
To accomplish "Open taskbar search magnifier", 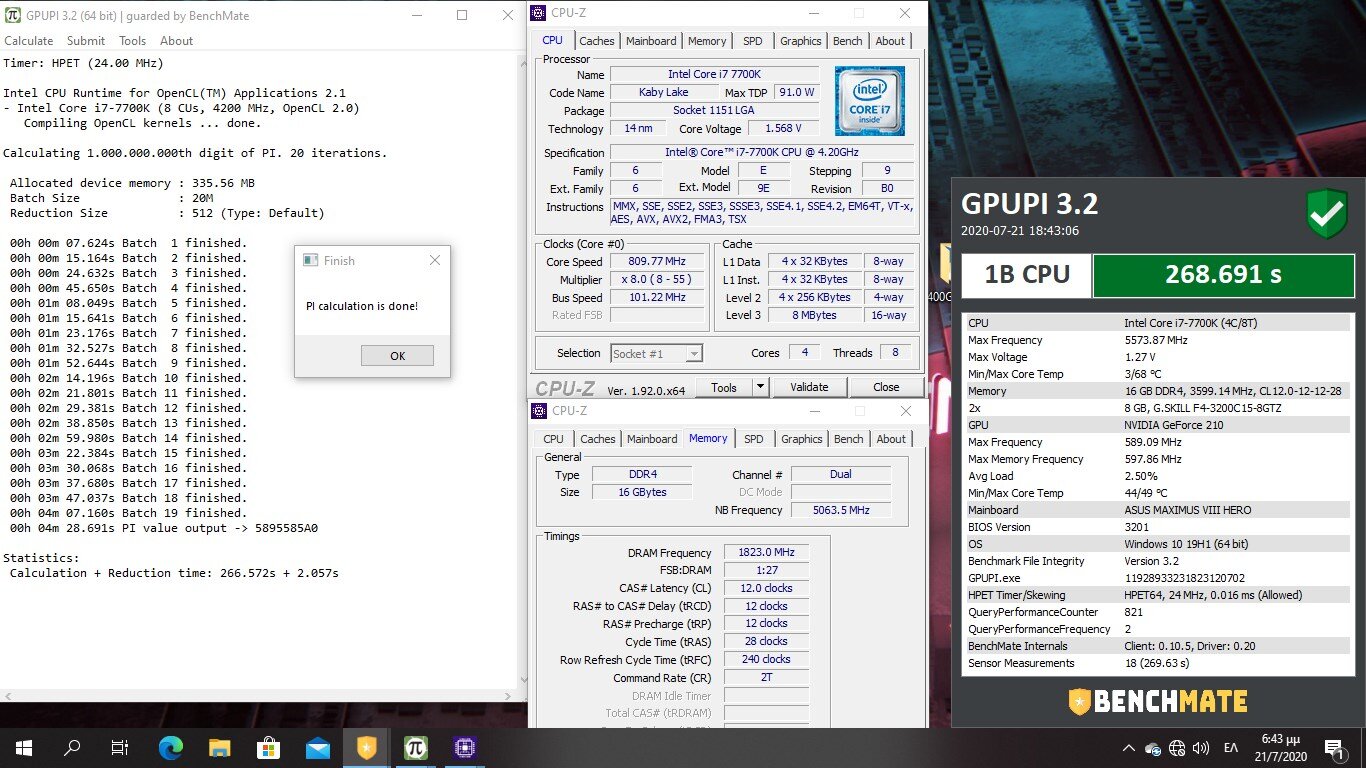I will pyautogui.click(x=72, y=748).
